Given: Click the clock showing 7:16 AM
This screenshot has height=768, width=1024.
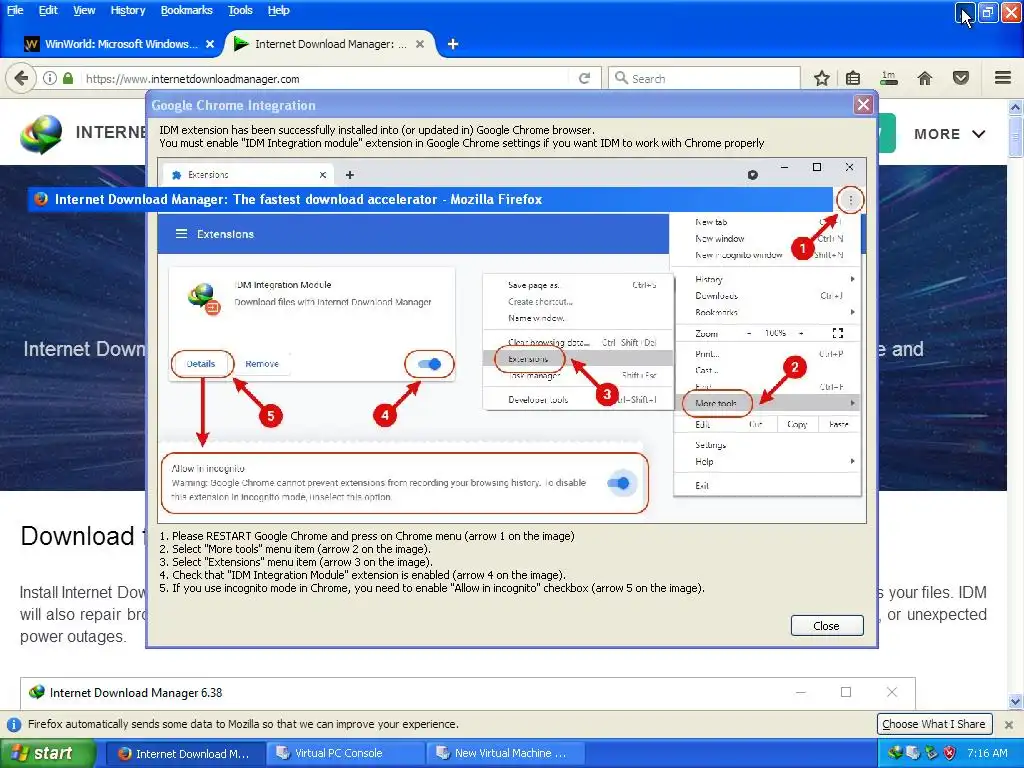Looking at the screenshot, I should [987, 753].
